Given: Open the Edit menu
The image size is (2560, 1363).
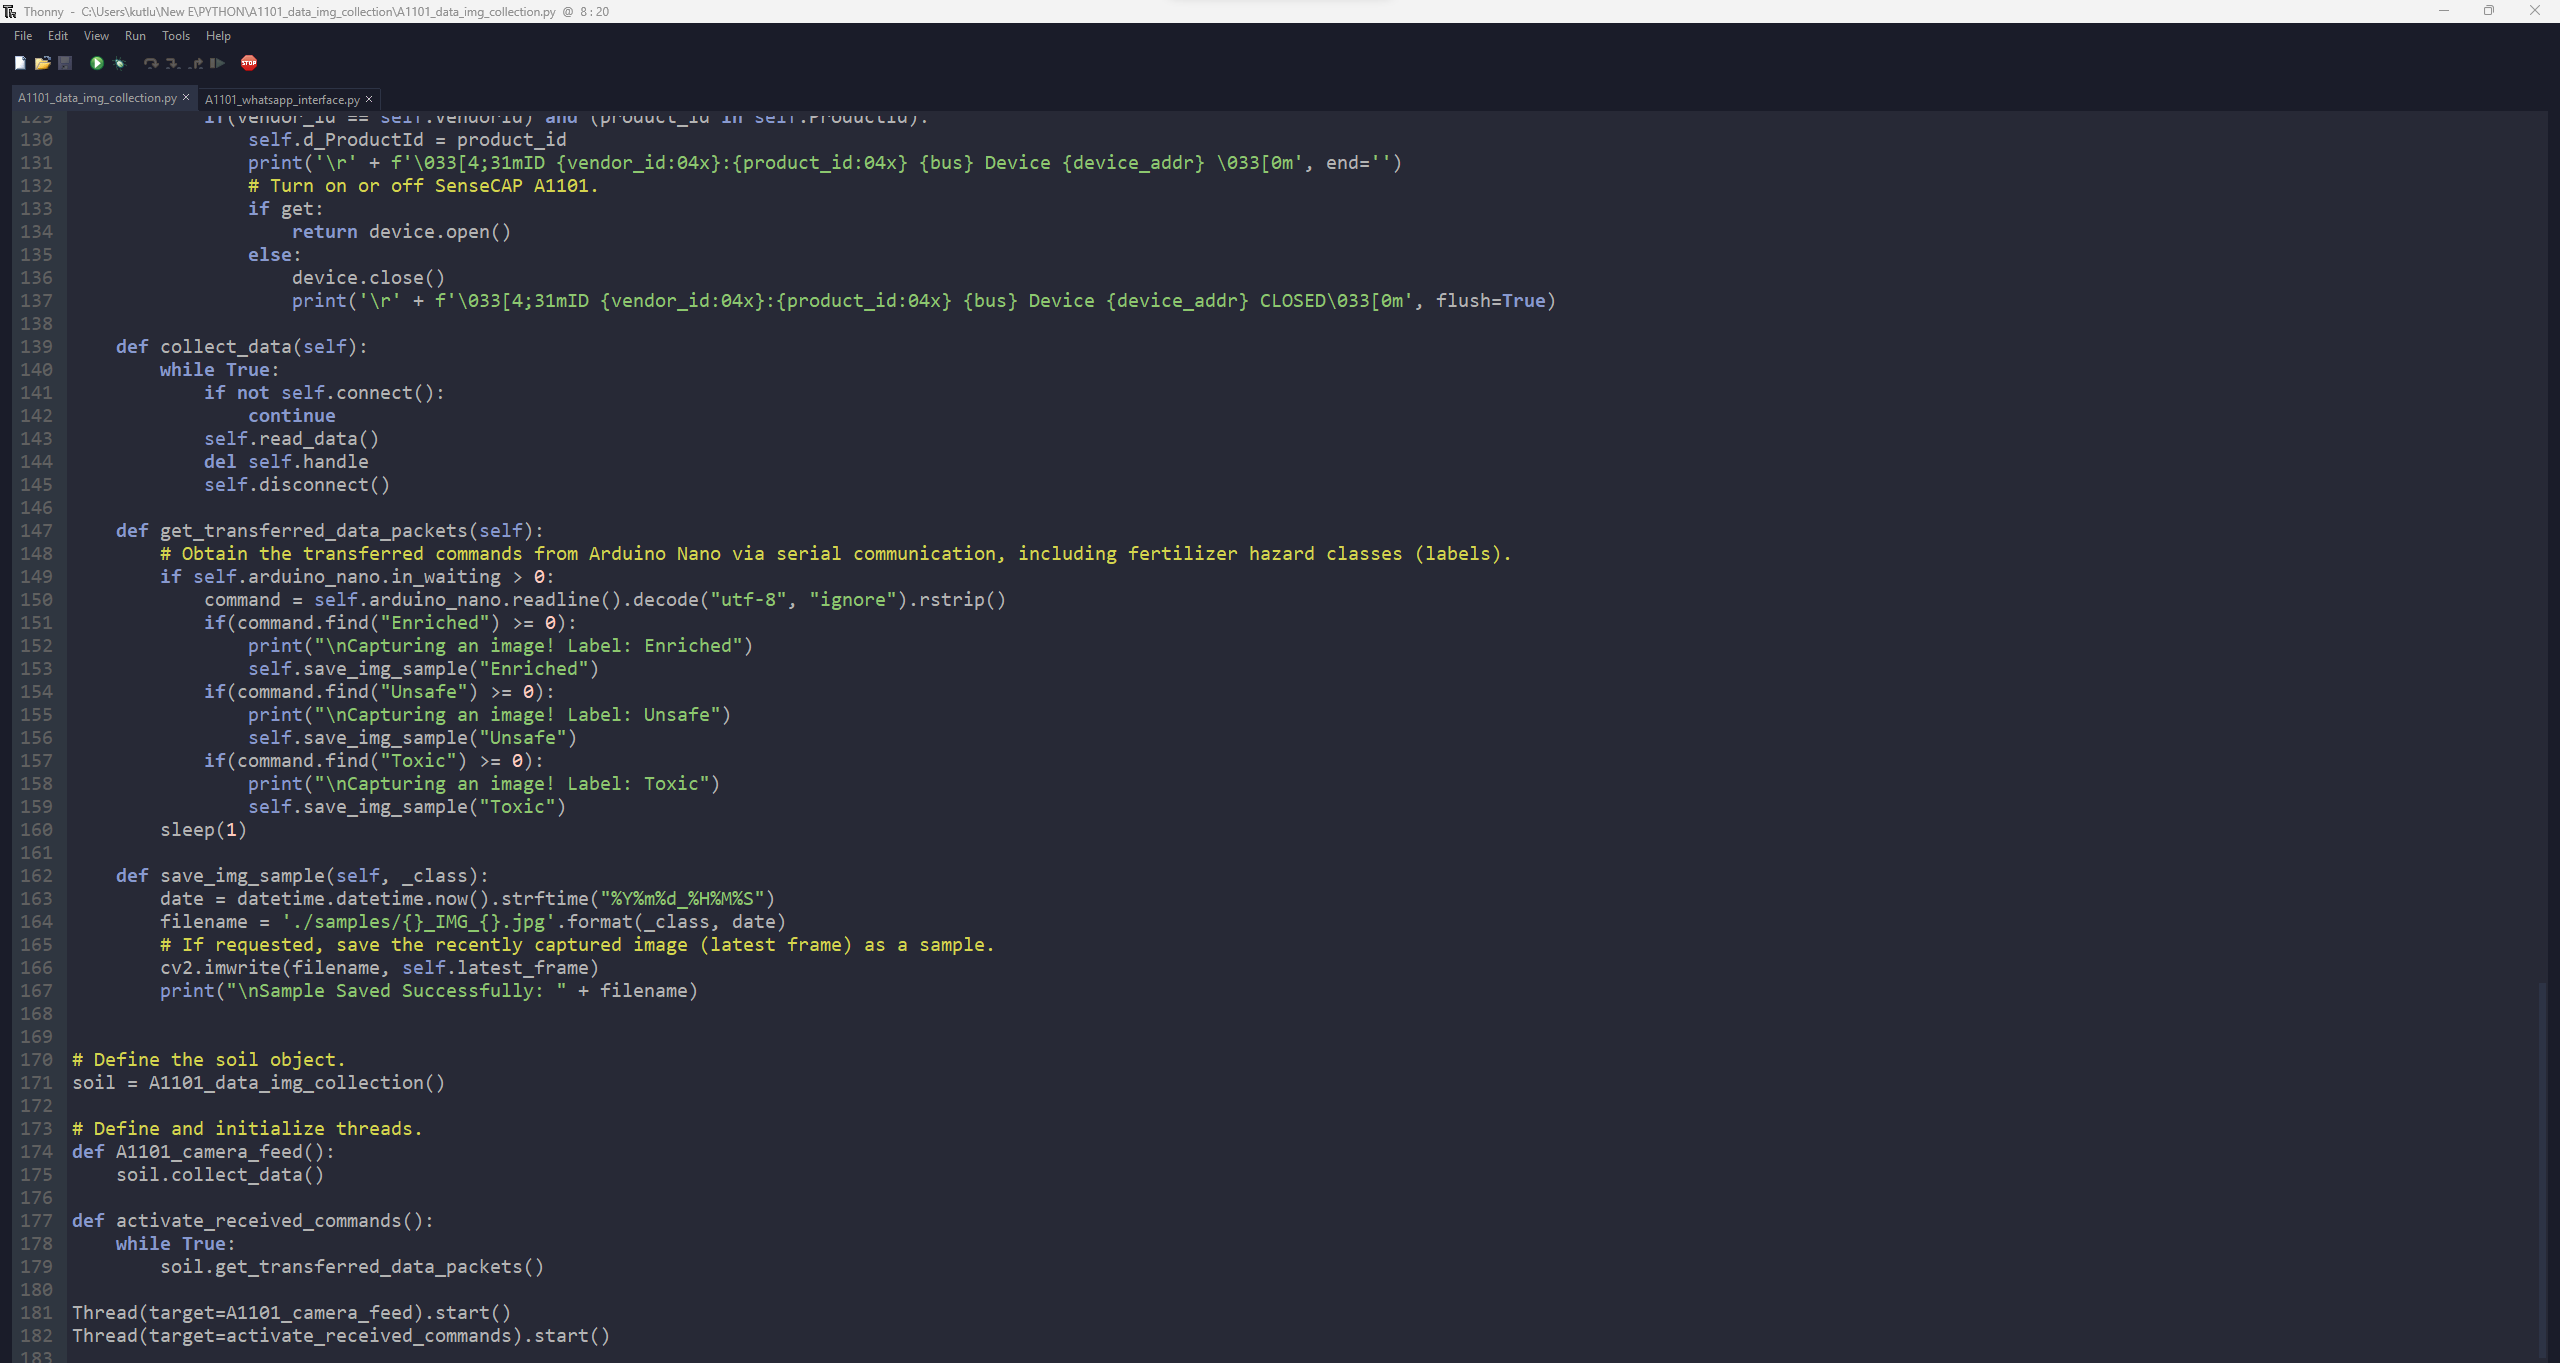Looking at the screenshot, I should [57, 36].
